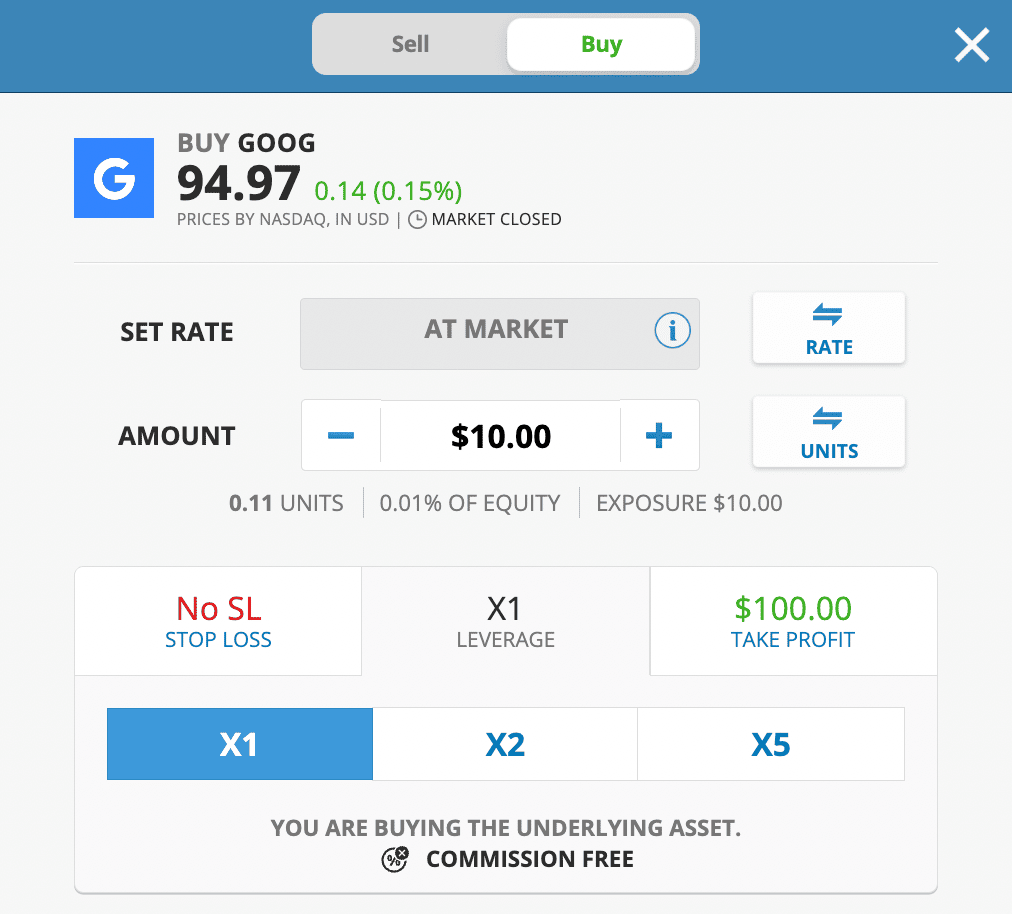Increase amount with the plus button
The image size is (1012, 914).
point(658,436)
